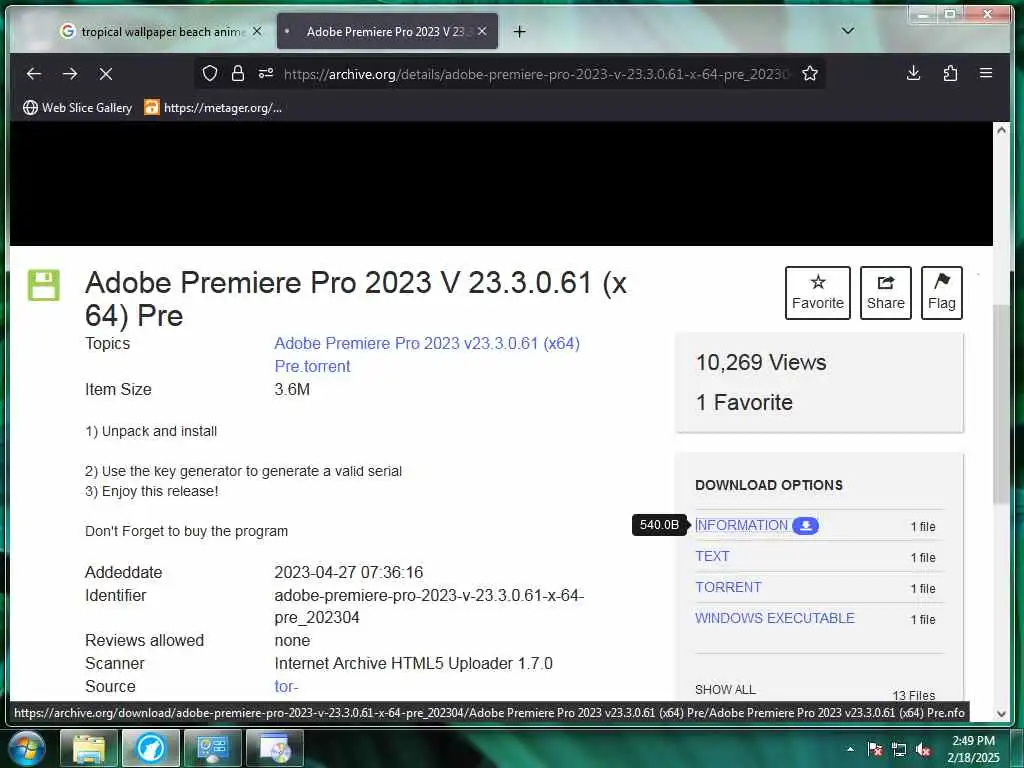Viewport: 1024px width, 768px height.
Task: Click the blue download badge beside INFORMATION
Action: pyautogui.click(x=805, y=526)
